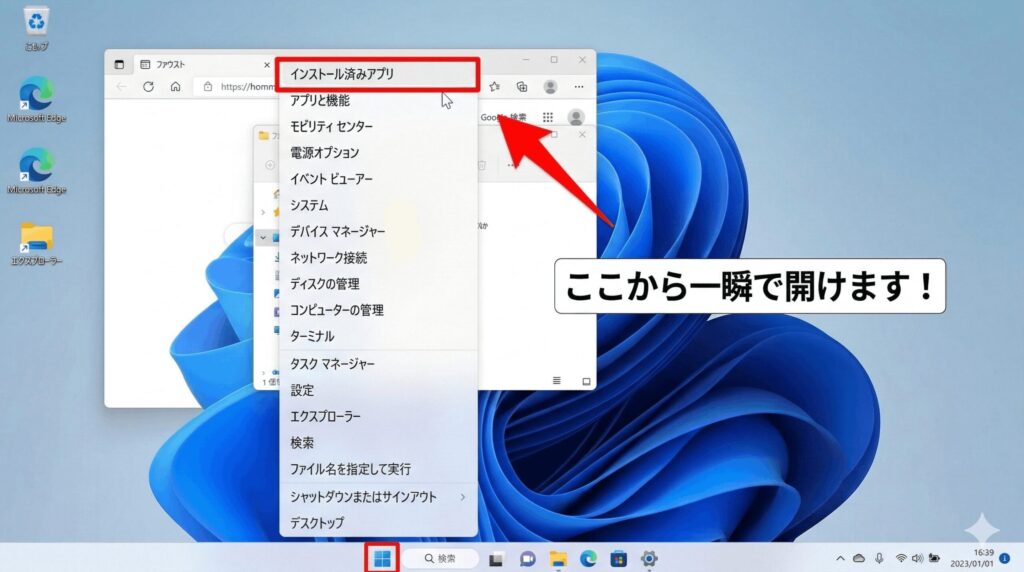Viewport: 1024px width, 572px height.
Task: Click ターミナル menu entry
Action: coord(312,336)
